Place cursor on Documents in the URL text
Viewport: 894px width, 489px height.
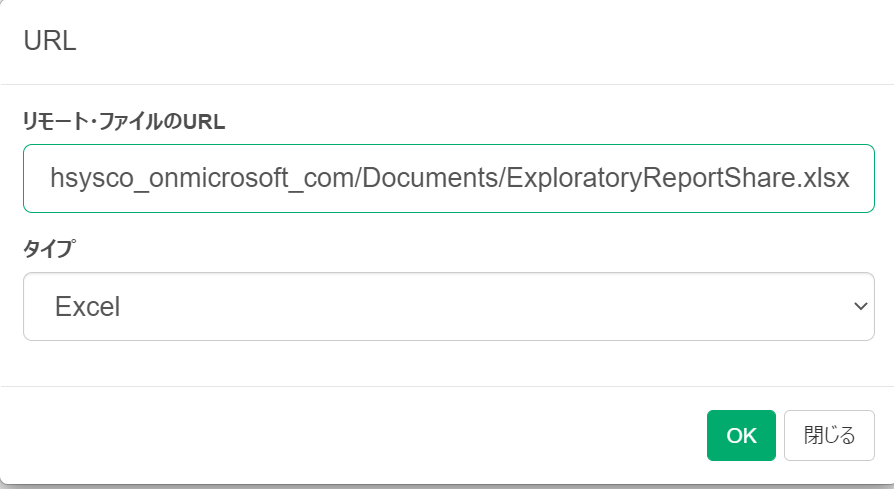(430, 178)
